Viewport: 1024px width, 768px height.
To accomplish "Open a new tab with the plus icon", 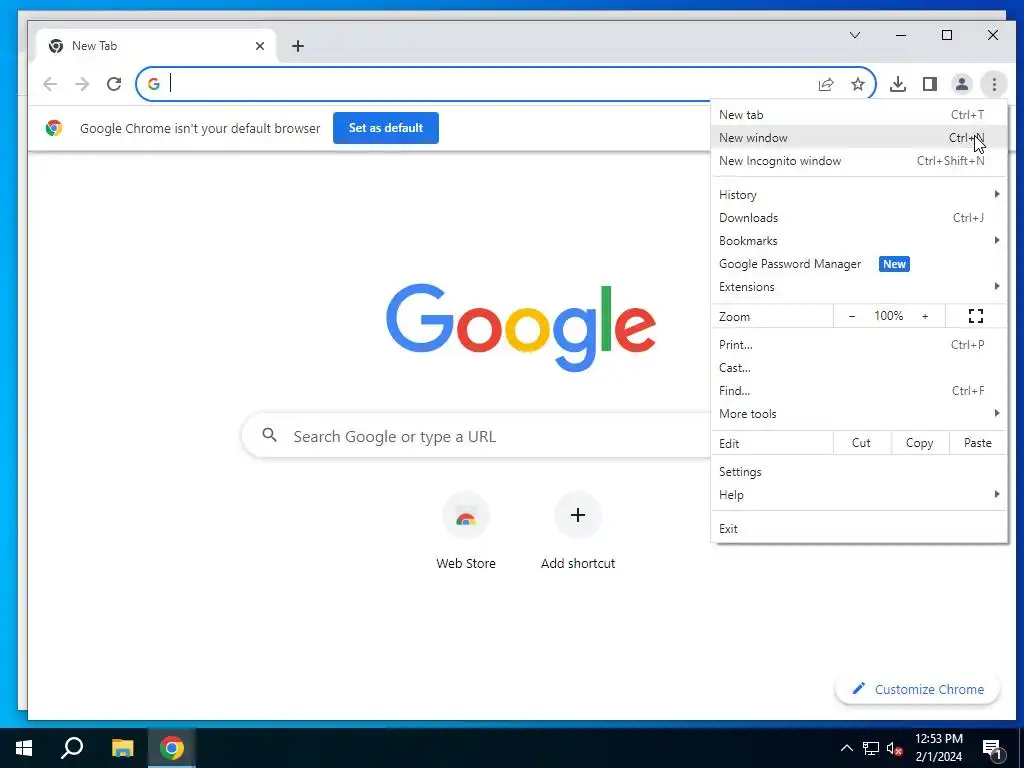I will 298,46.
